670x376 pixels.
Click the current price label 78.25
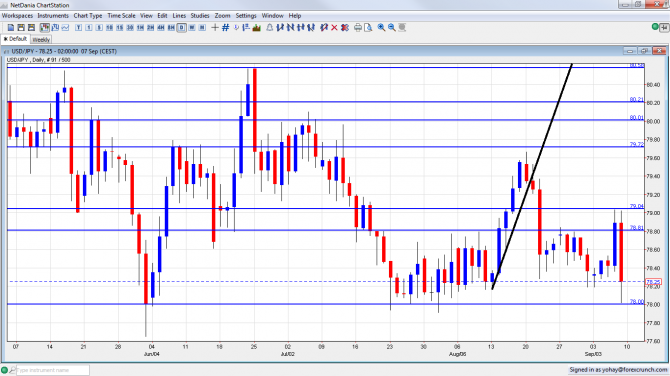coord(653,282)
